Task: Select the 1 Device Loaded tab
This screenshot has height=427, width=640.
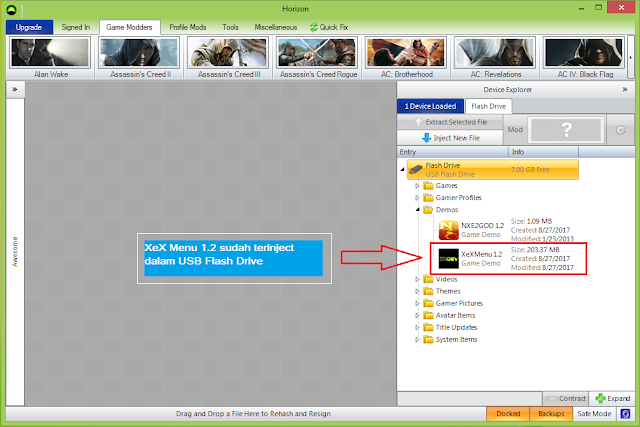Action: 430,106
